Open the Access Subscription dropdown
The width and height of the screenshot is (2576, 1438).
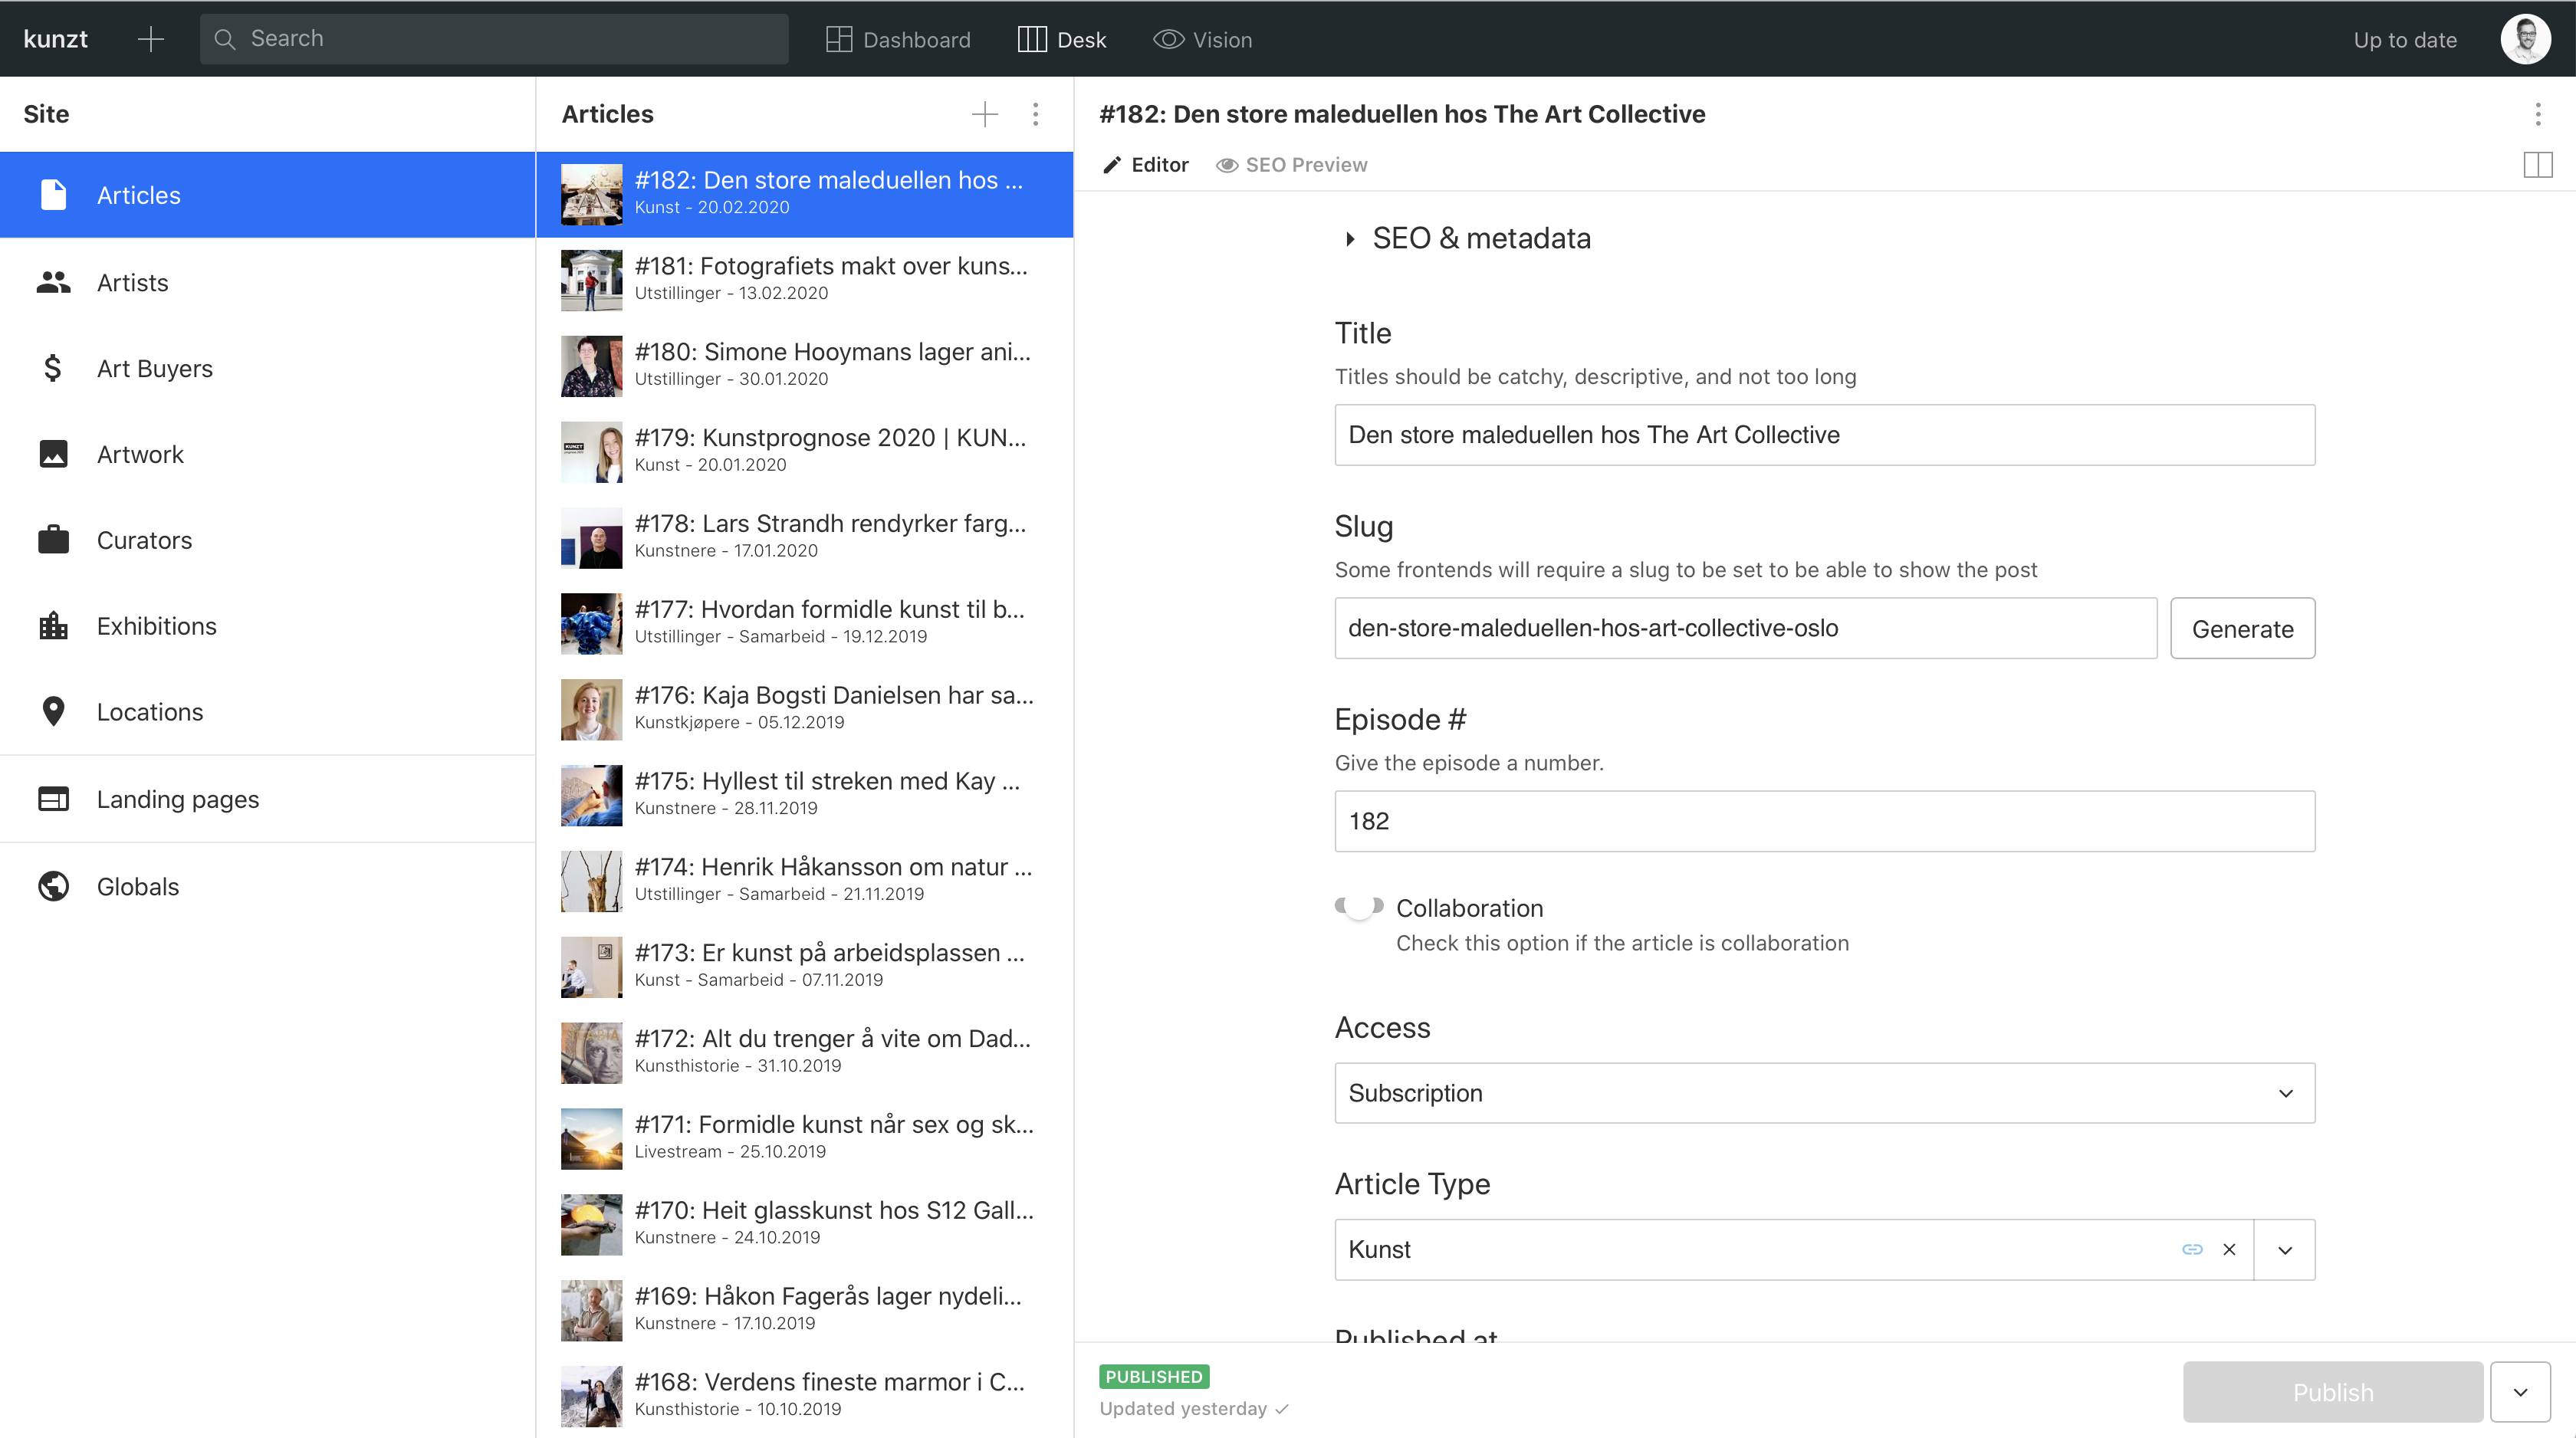[1824, 1093]
